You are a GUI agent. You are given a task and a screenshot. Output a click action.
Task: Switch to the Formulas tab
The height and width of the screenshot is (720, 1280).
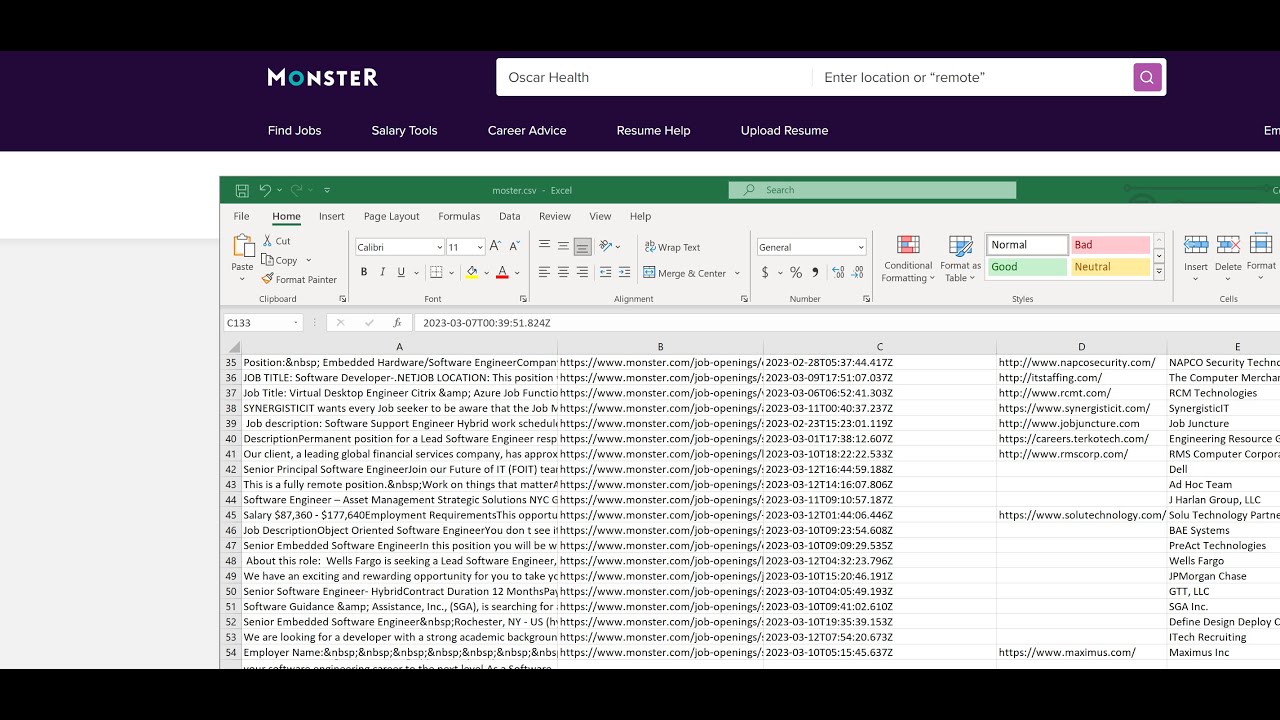pyautogui.click(x=459, y=216)
